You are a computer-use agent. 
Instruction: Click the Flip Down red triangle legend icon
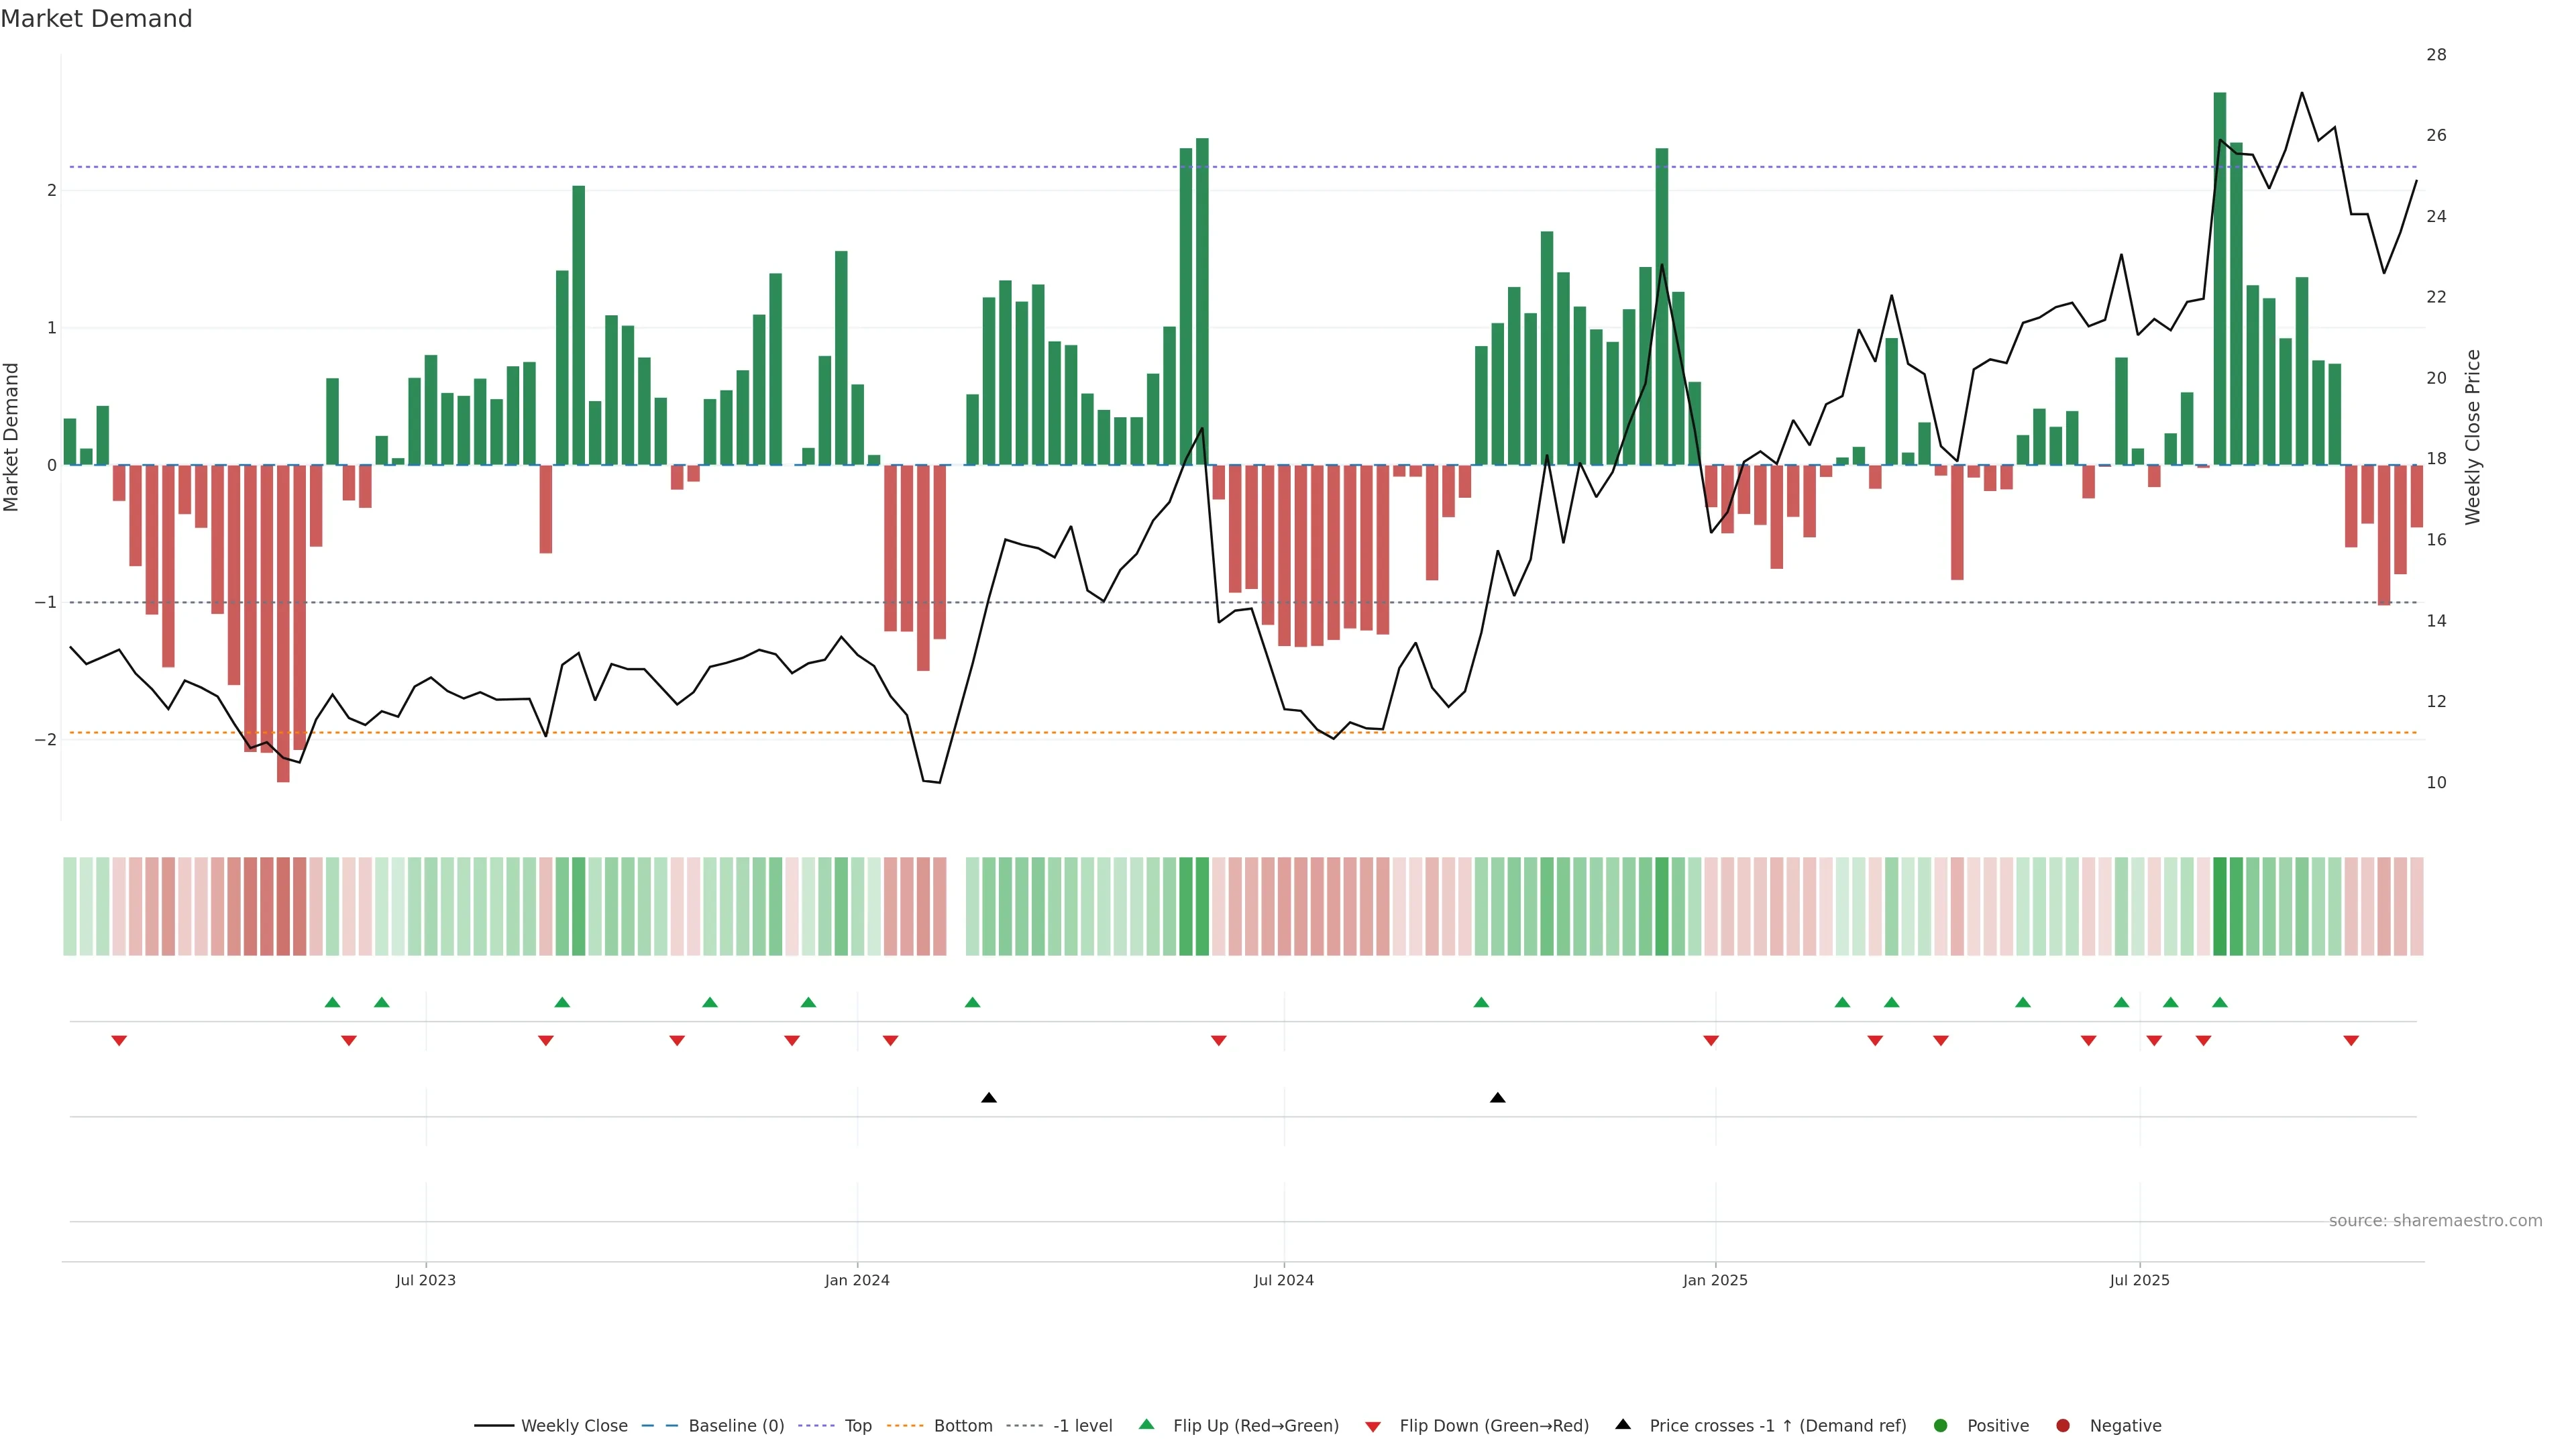click(1373, 1427)
